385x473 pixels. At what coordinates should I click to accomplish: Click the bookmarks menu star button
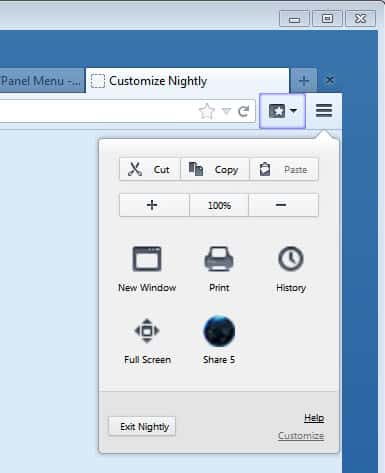[x=277, y=111]
